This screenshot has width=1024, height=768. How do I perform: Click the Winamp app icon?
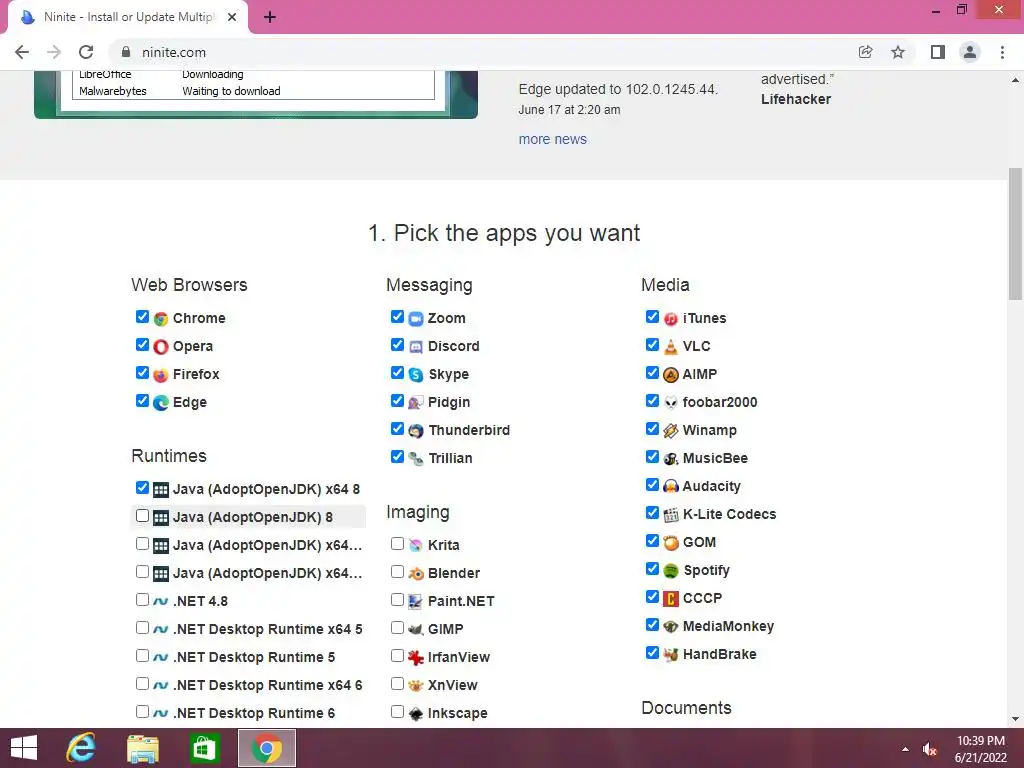click(671, 431)
